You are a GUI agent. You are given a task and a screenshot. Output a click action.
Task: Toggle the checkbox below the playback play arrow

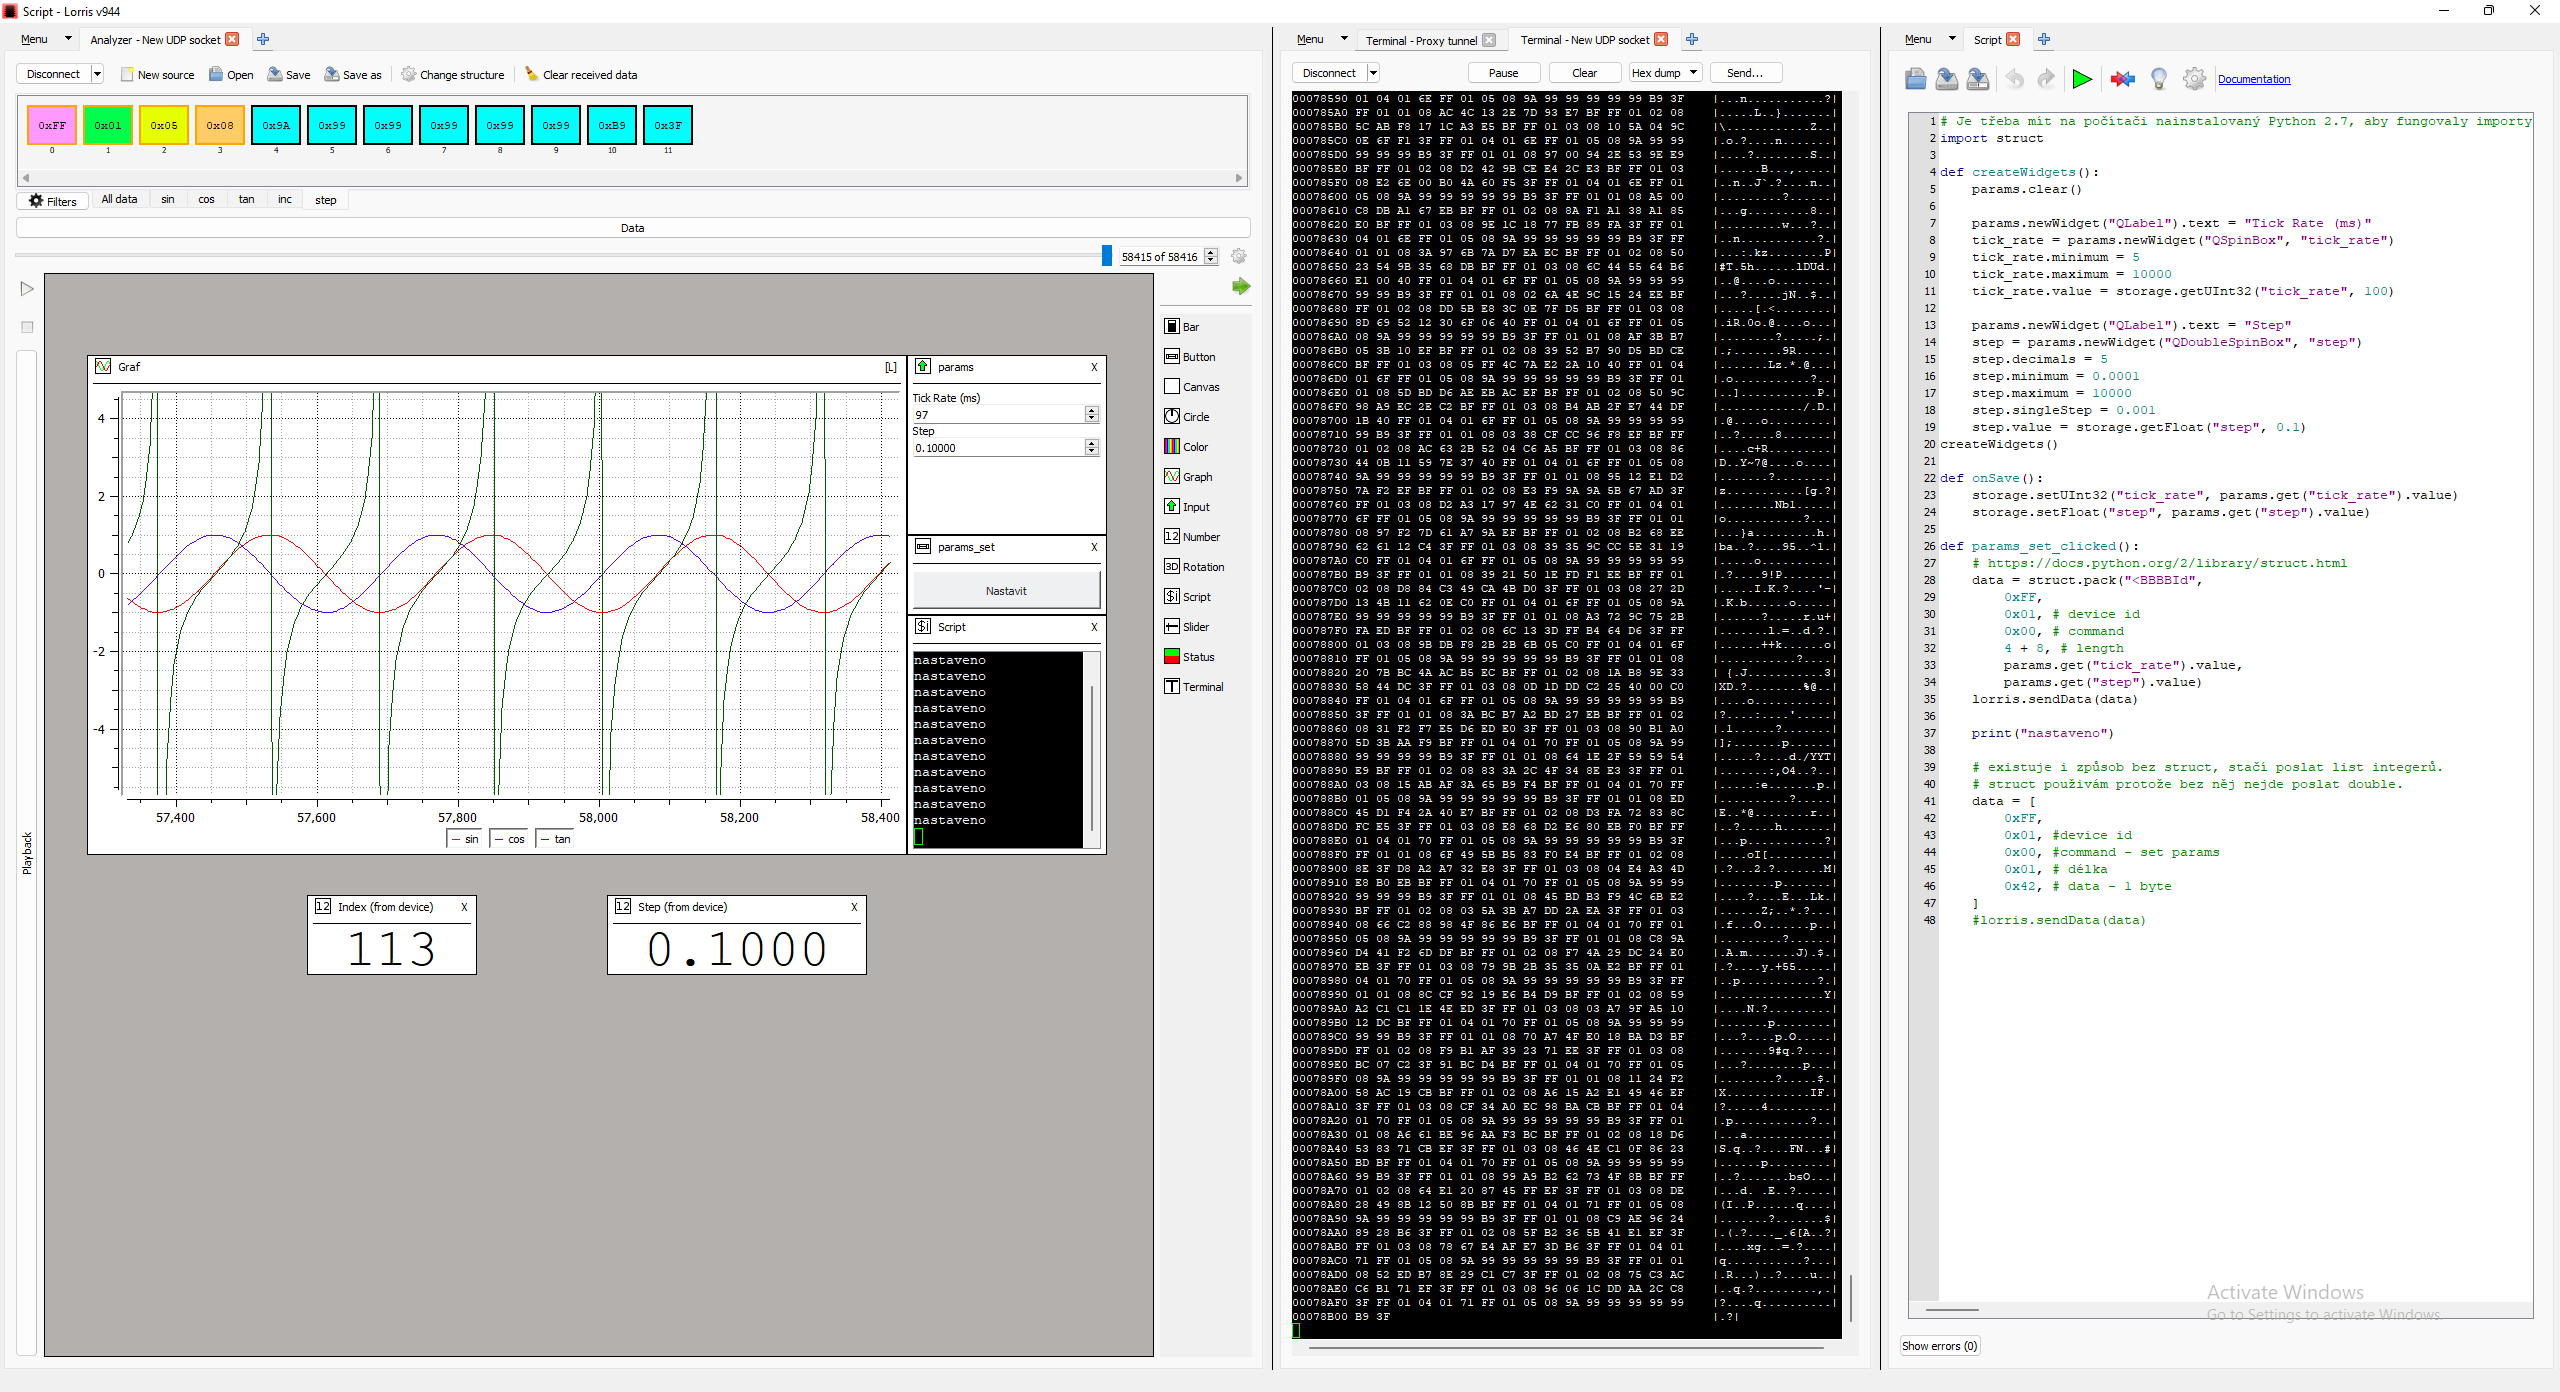(27, 327)
